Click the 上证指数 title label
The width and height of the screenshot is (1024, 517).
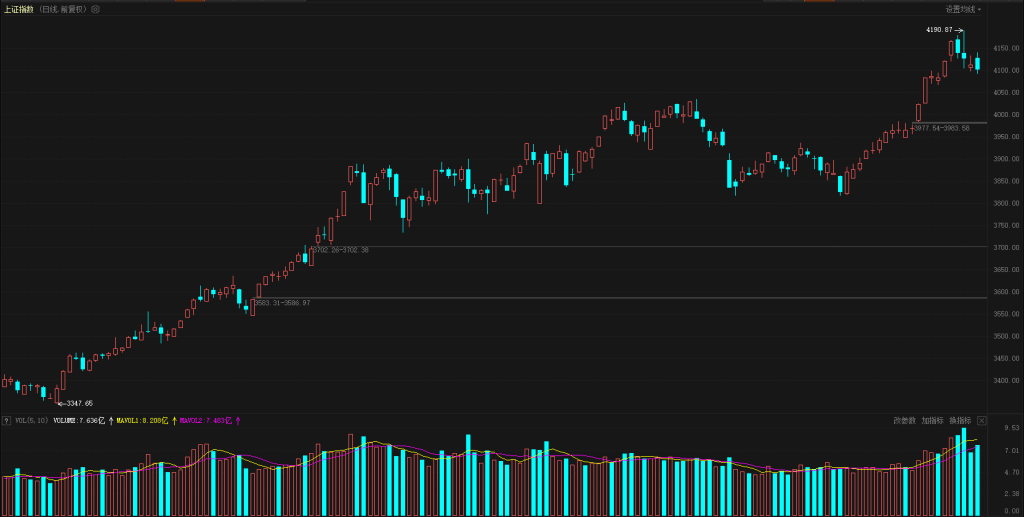pos(19,9)
